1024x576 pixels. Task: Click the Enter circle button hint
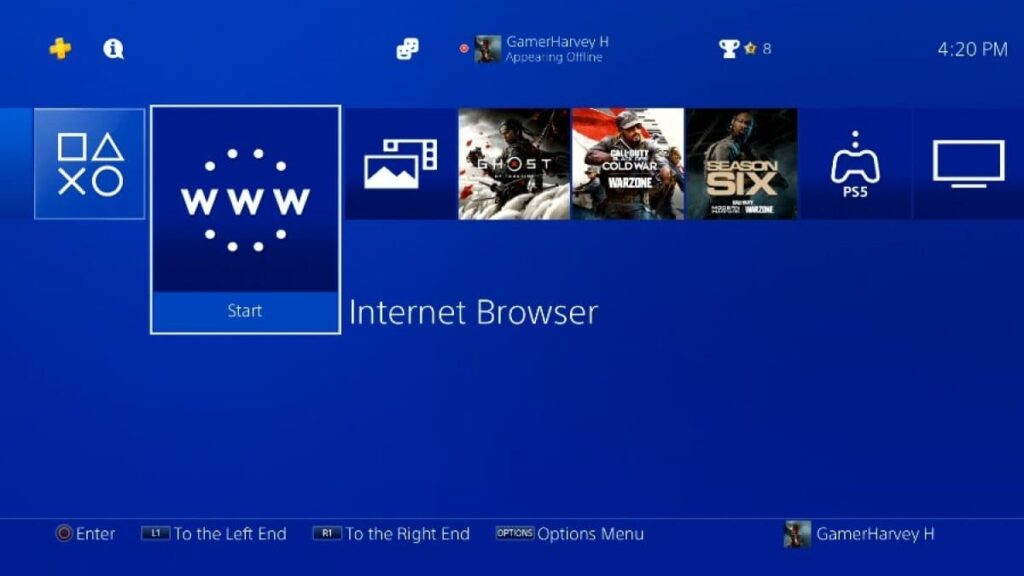tap(85, 534)
